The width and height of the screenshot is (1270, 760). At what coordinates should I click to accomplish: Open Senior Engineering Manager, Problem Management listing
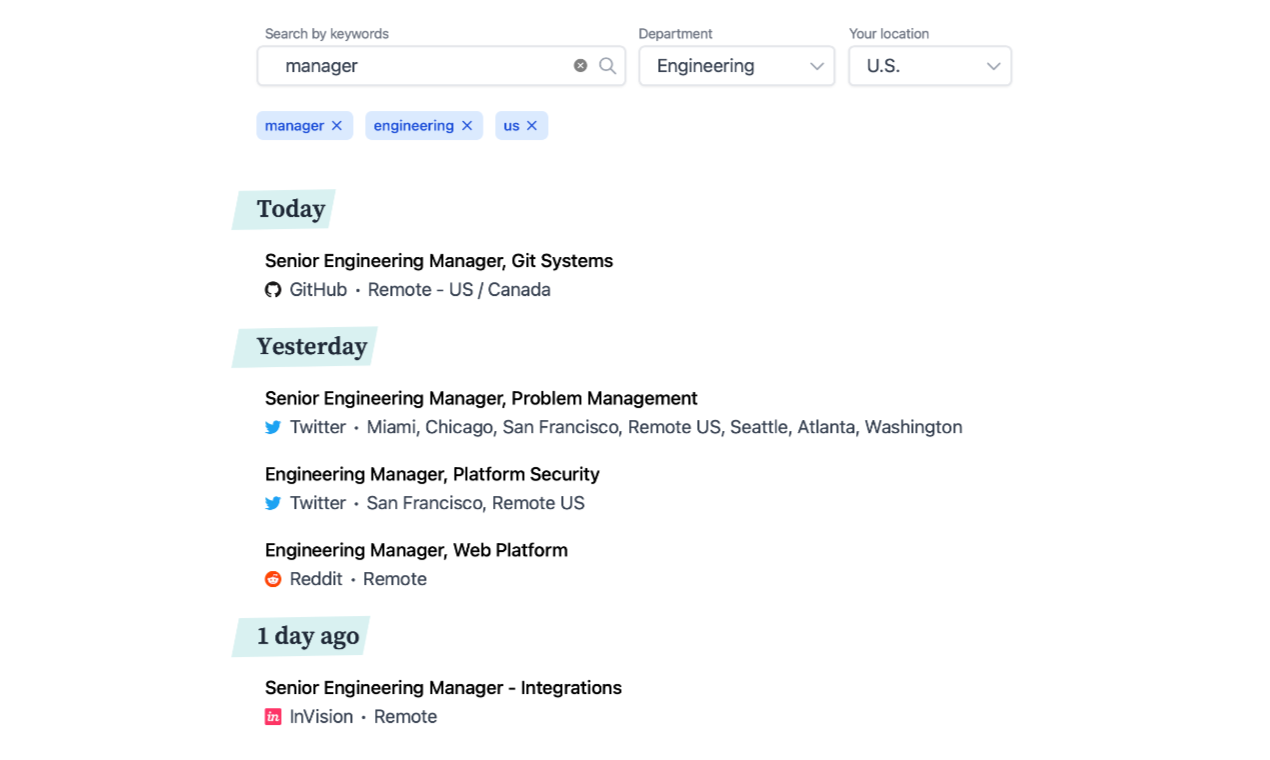pyautogui.click(x=481, y=399)
